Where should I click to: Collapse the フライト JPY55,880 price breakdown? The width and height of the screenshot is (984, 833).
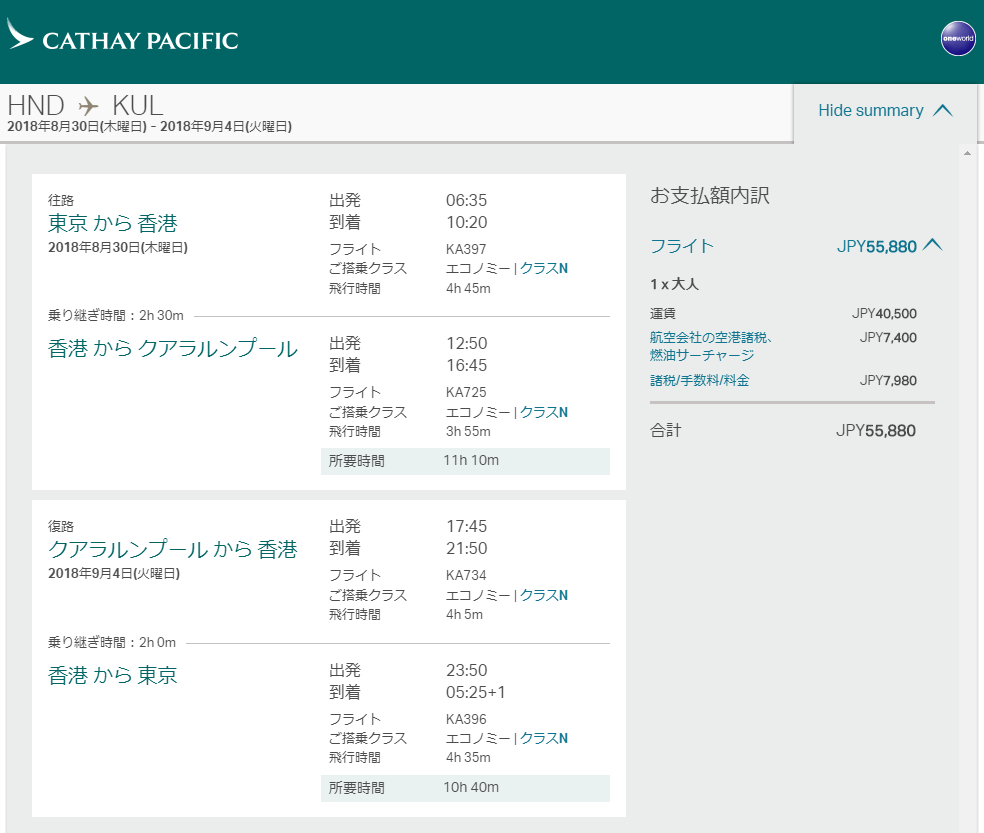click(933, 245)
